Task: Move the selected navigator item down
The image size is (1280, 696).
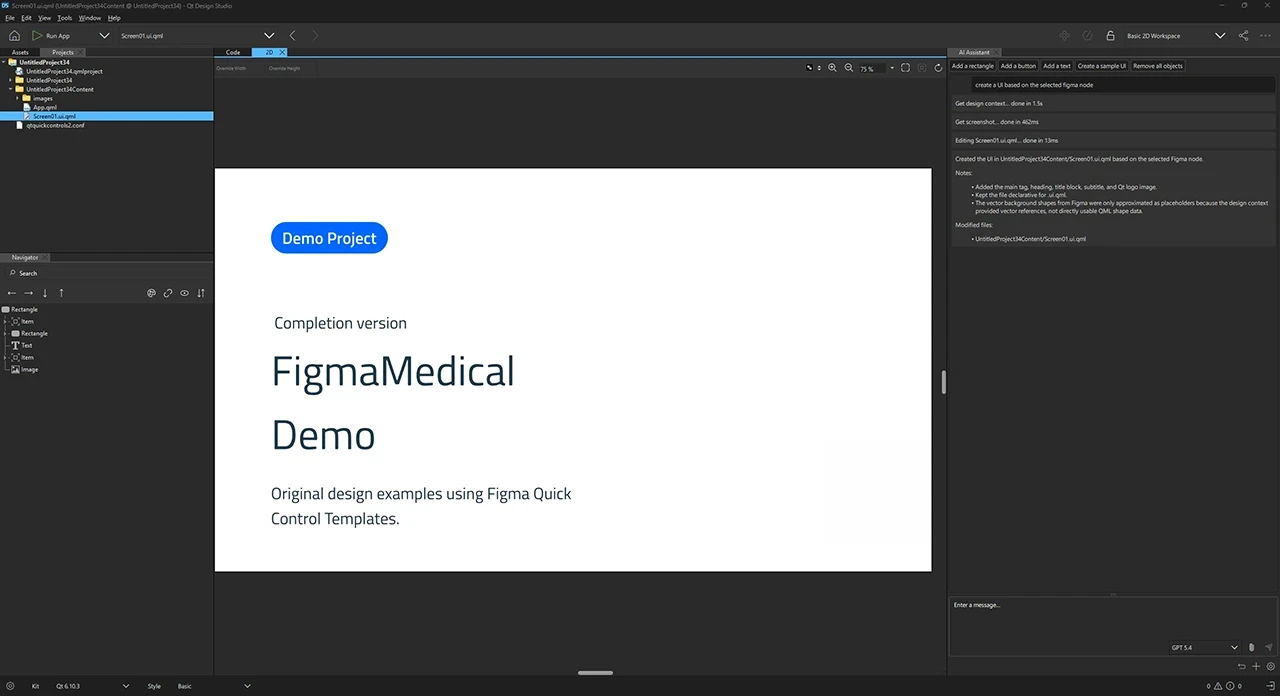Action: pos(45,293)
